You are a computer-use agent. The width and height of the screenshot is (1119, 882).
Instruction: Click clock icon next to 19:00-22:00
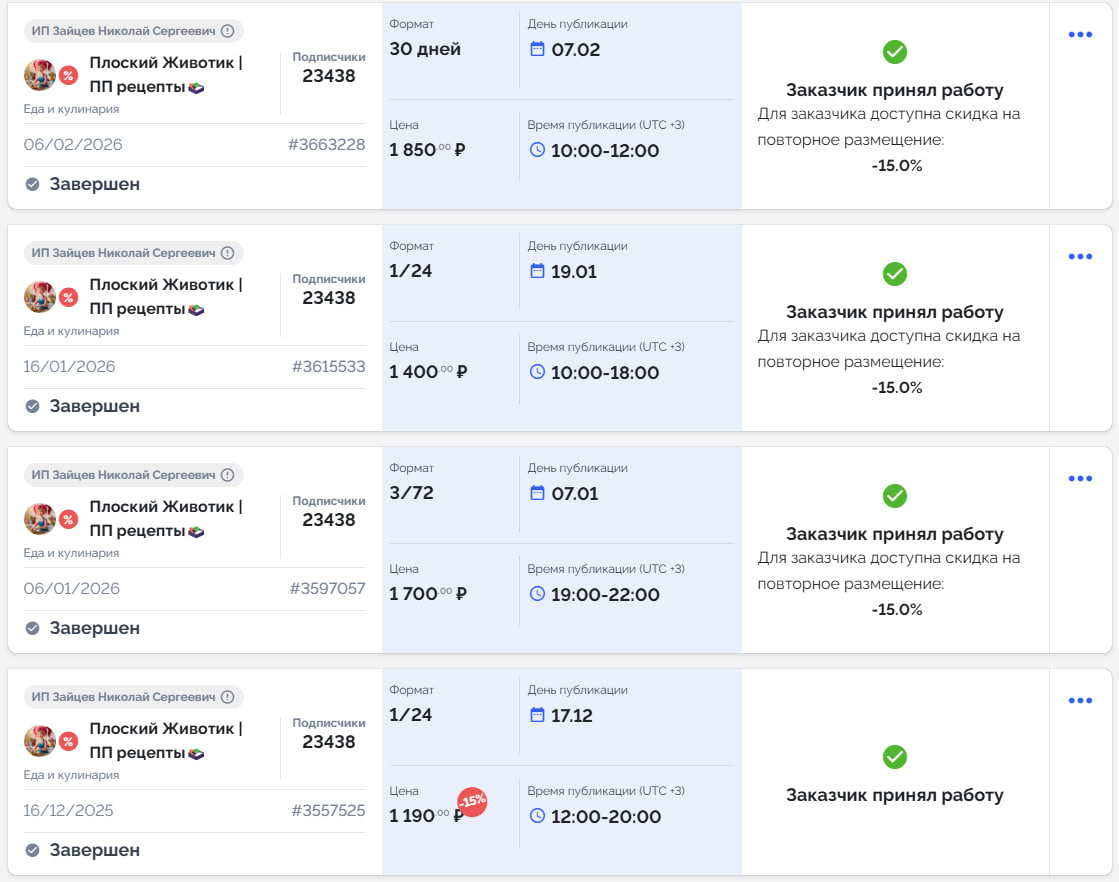(x=537, y=594)
